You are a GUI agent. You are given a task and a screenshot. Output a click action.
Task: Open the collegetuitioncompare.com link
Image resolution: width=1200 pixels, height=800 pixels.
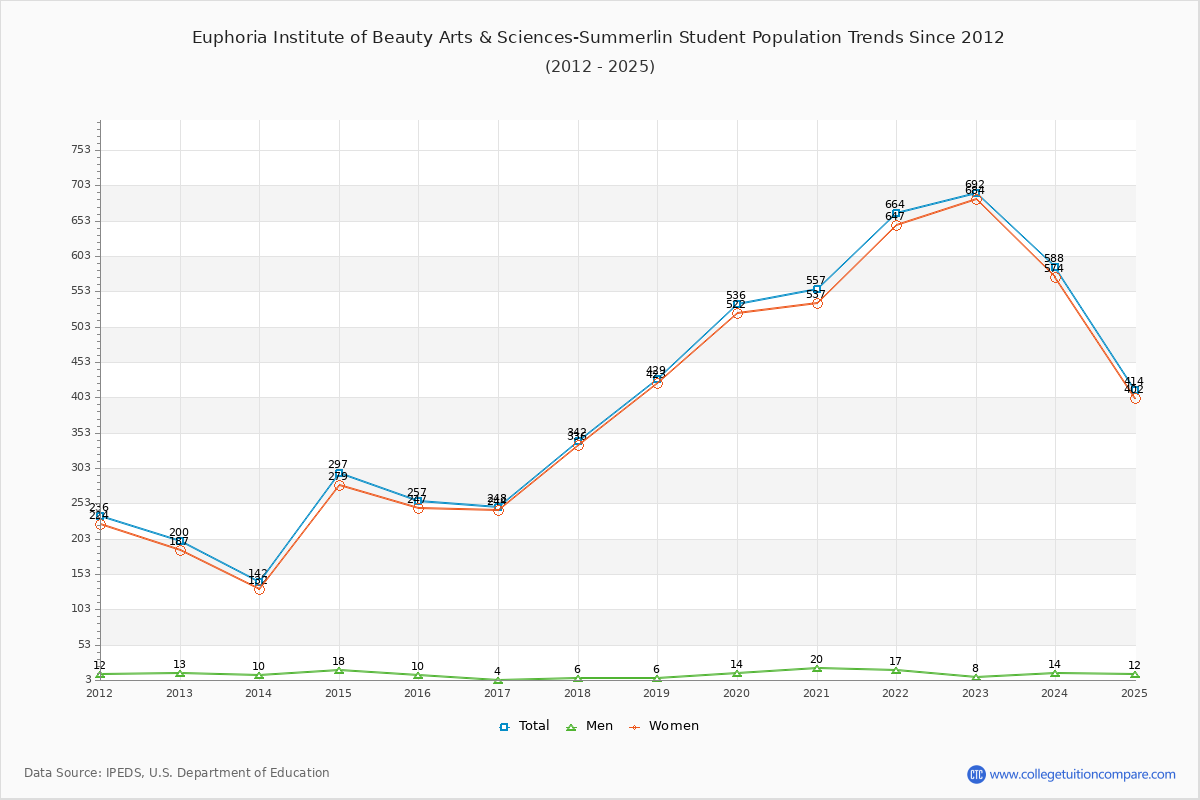[x=1083, y=774]
